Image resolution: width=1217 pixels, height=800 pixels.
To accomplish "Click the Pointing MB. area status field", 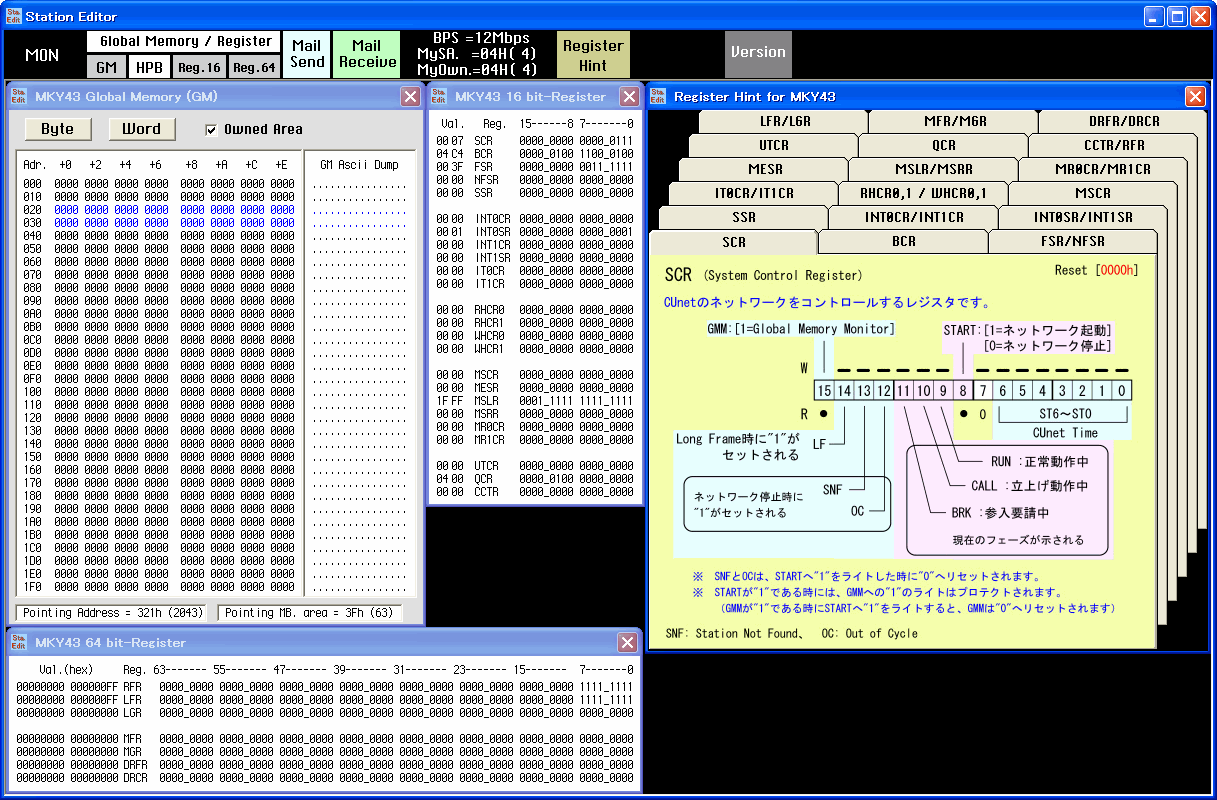I will pyautogui.click(x=310, y=613).
